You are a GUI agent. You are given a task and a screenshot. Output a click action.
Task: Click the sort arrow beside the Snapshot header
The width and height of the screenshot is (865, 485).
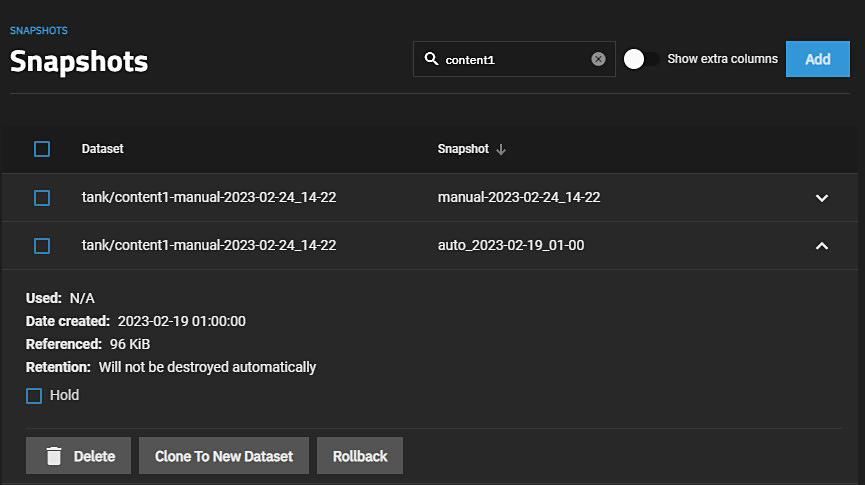click(501, 149)
